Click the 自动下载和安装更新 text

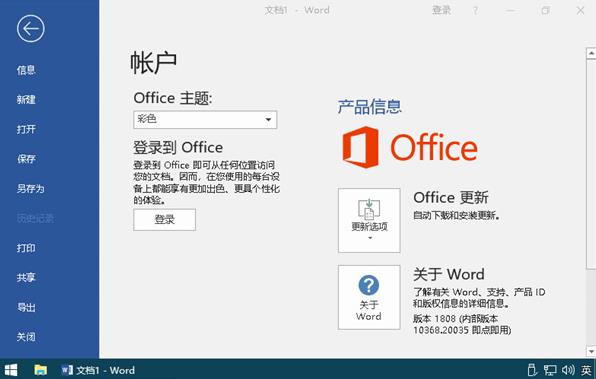tap(457, 216)
